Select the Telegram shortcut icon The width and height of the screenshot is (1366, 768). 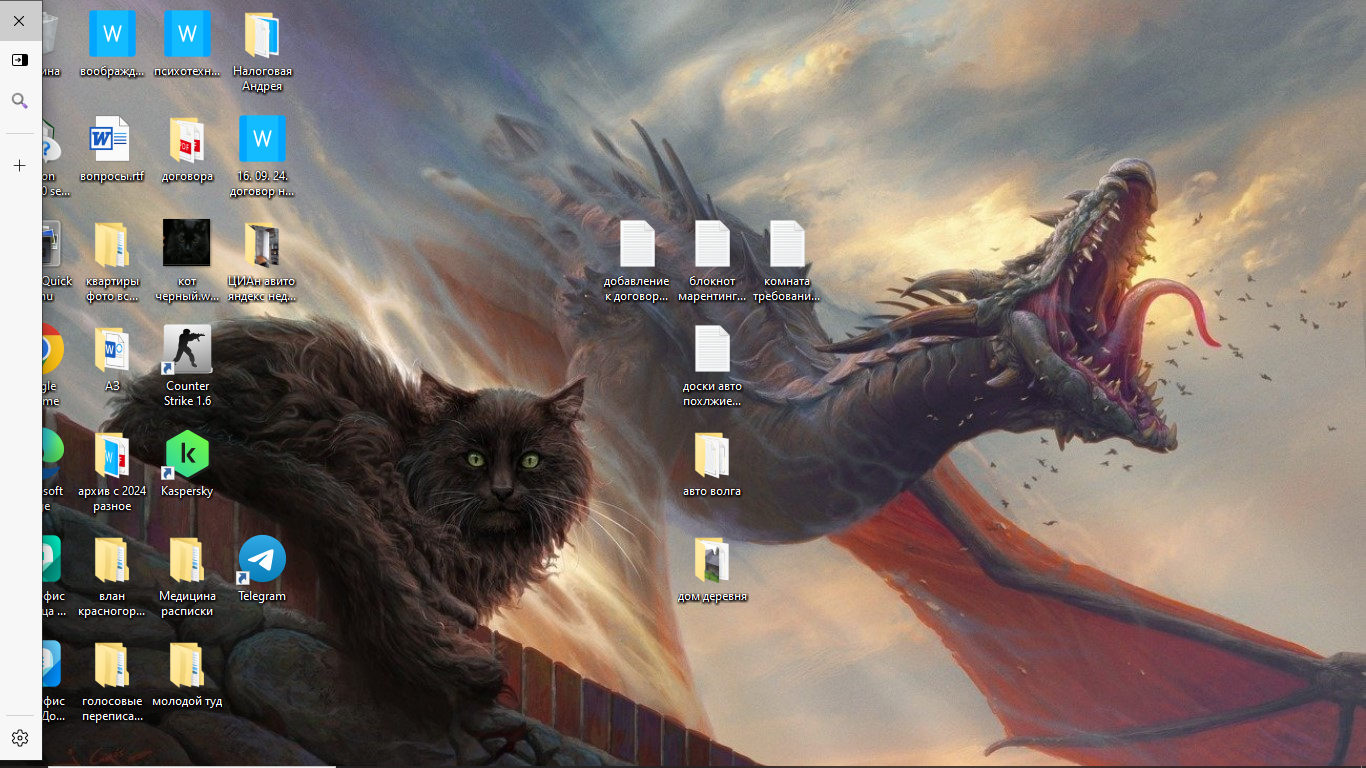[262, 559]
